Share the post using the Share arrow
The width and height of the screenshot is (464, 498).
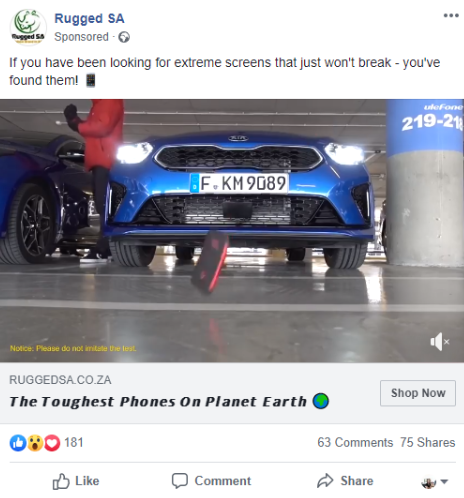click(345, 481)
